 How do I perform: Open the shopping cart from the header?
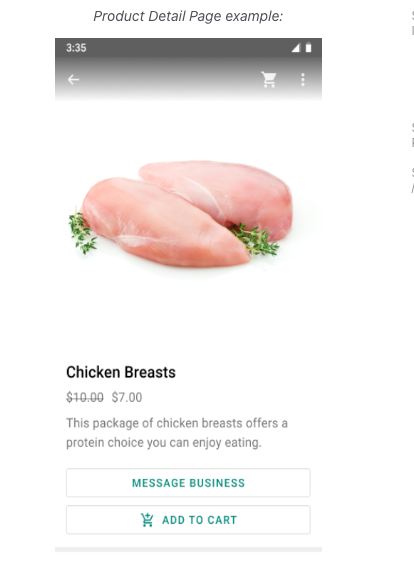point(269,80)
